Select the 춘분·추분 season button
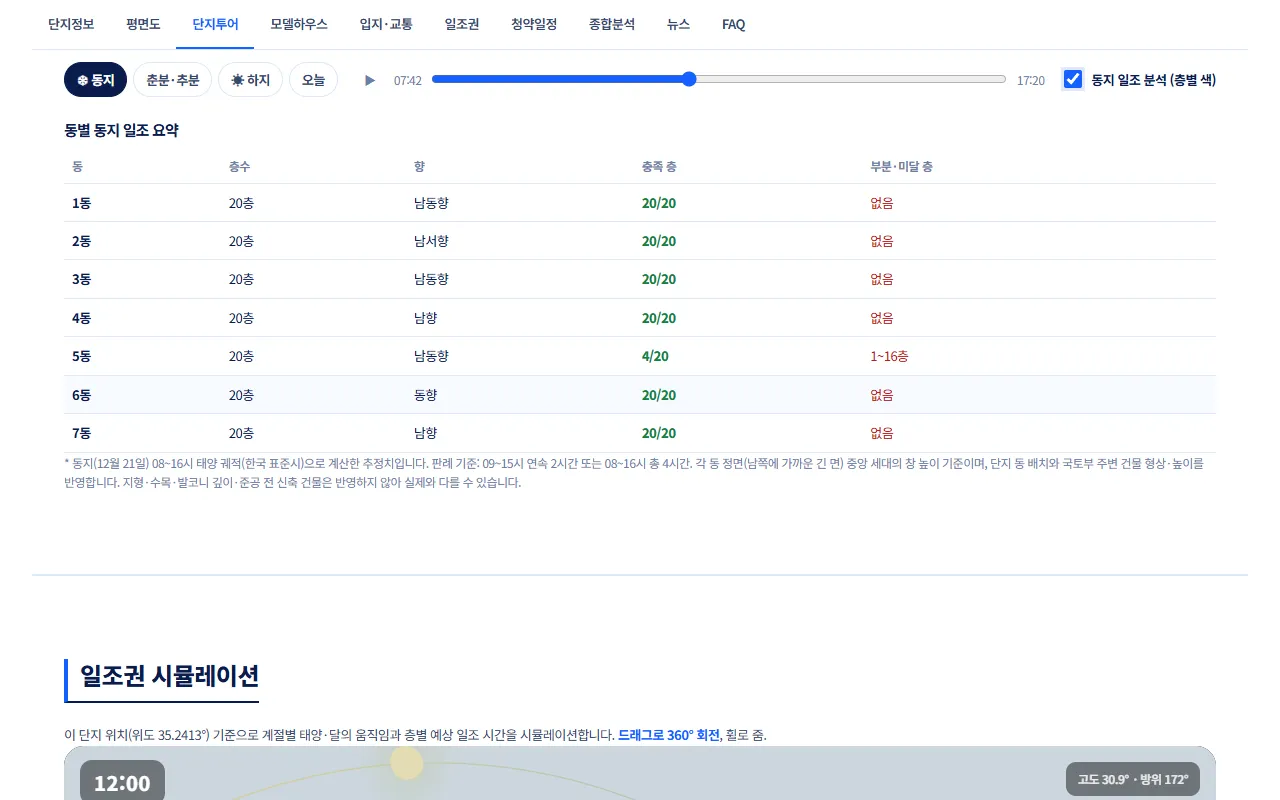Viewport: 1280px width, 800px height. coord(172,80)
